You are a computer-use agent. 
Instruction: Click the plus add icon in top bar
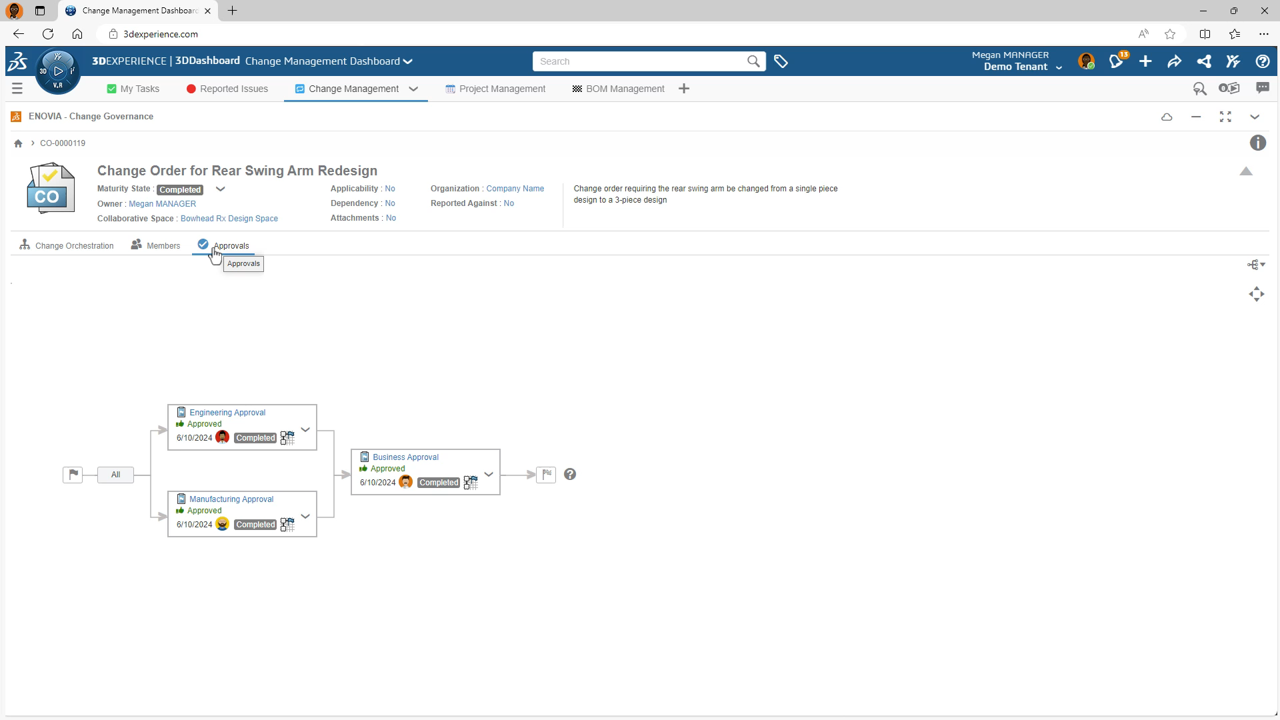click(1146, 62)
